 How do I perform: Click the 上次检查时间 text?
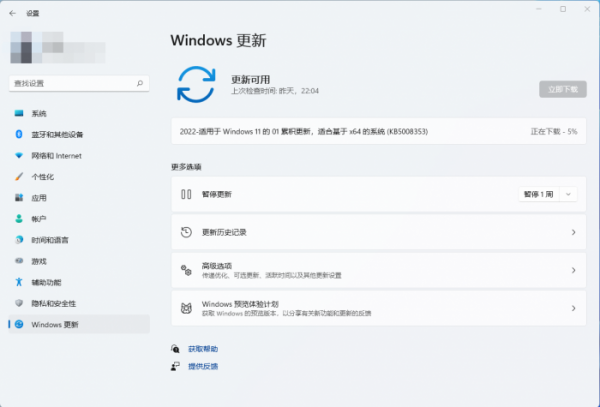[275, 91]
